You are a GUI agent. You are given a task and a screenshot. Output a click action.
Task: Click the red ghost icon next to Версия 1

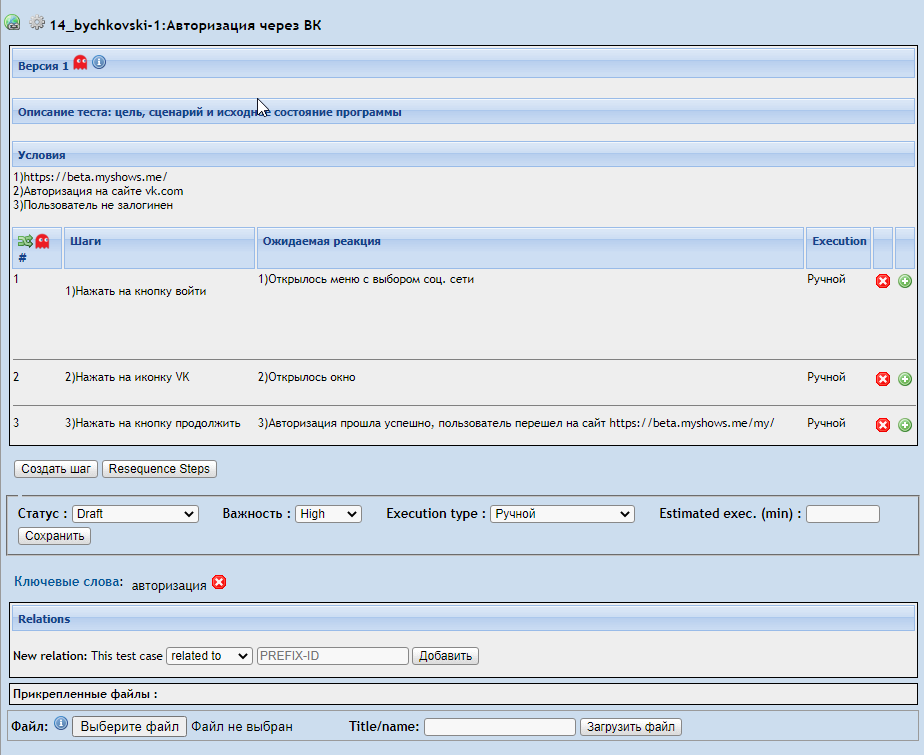tap(80, 62)
